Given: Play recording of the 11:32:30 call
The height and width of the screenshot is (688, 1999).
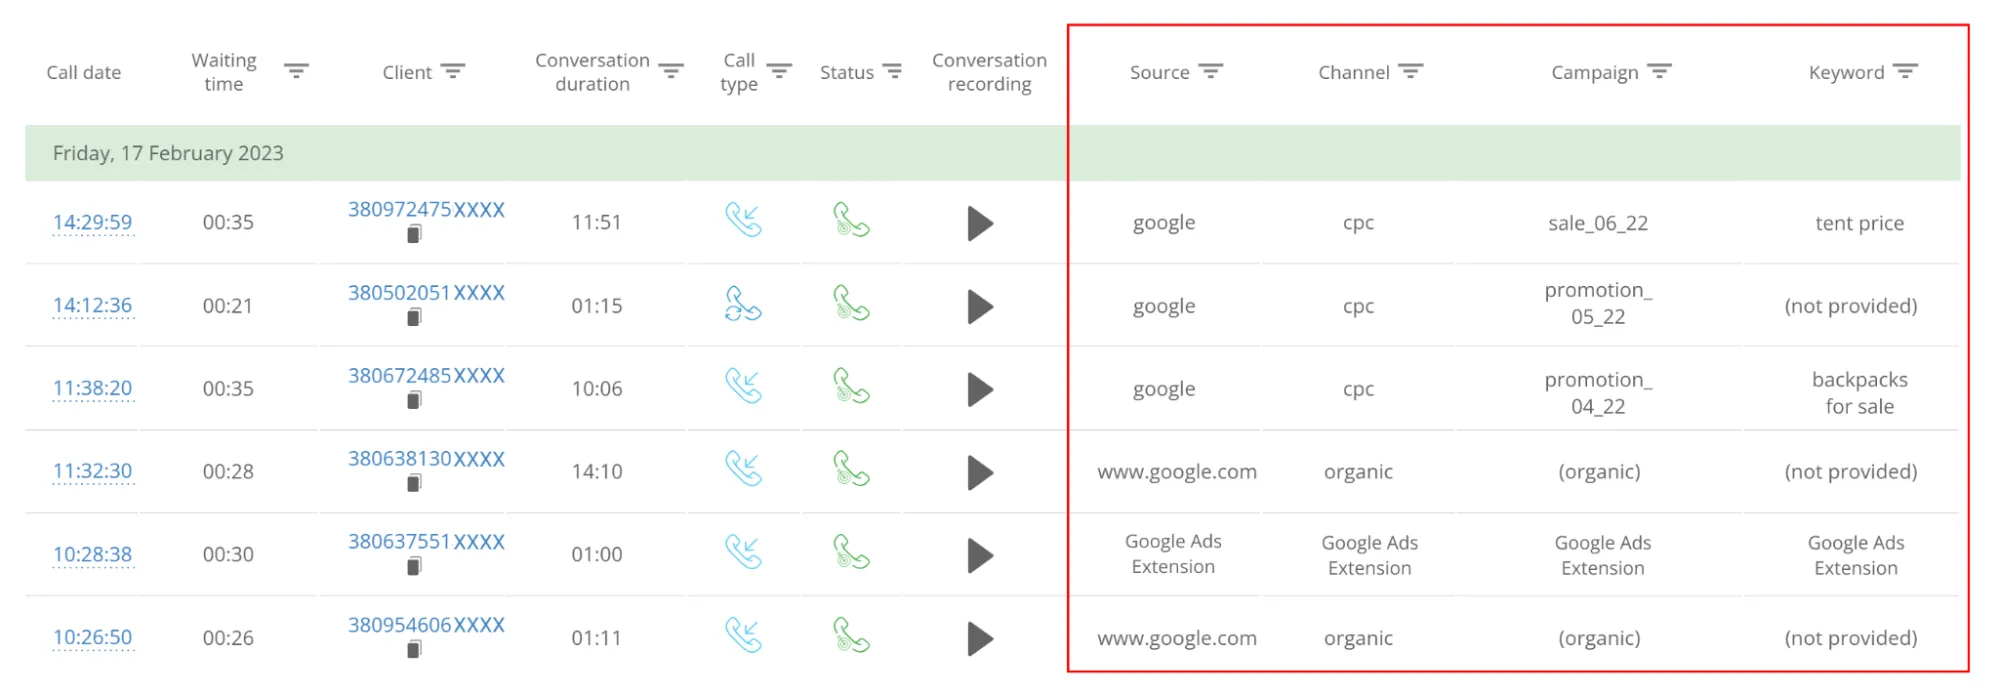Looking at the screenshot, I should (x=980, y=472).
